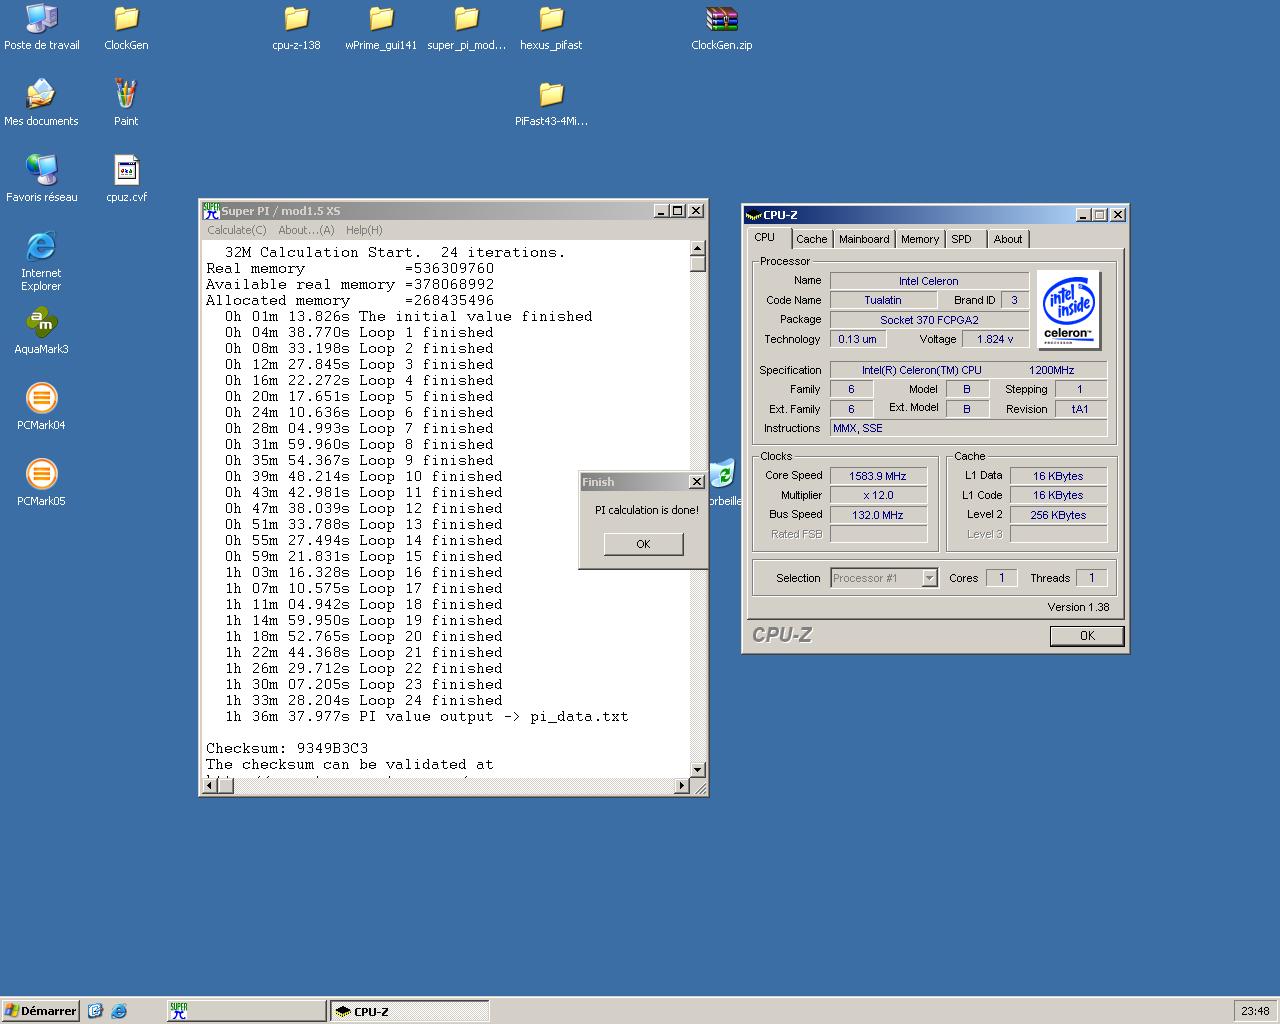Click Super PI horizontal scrollbar right arrow
Screen dimensions: 1280x1024
[682, 786]
